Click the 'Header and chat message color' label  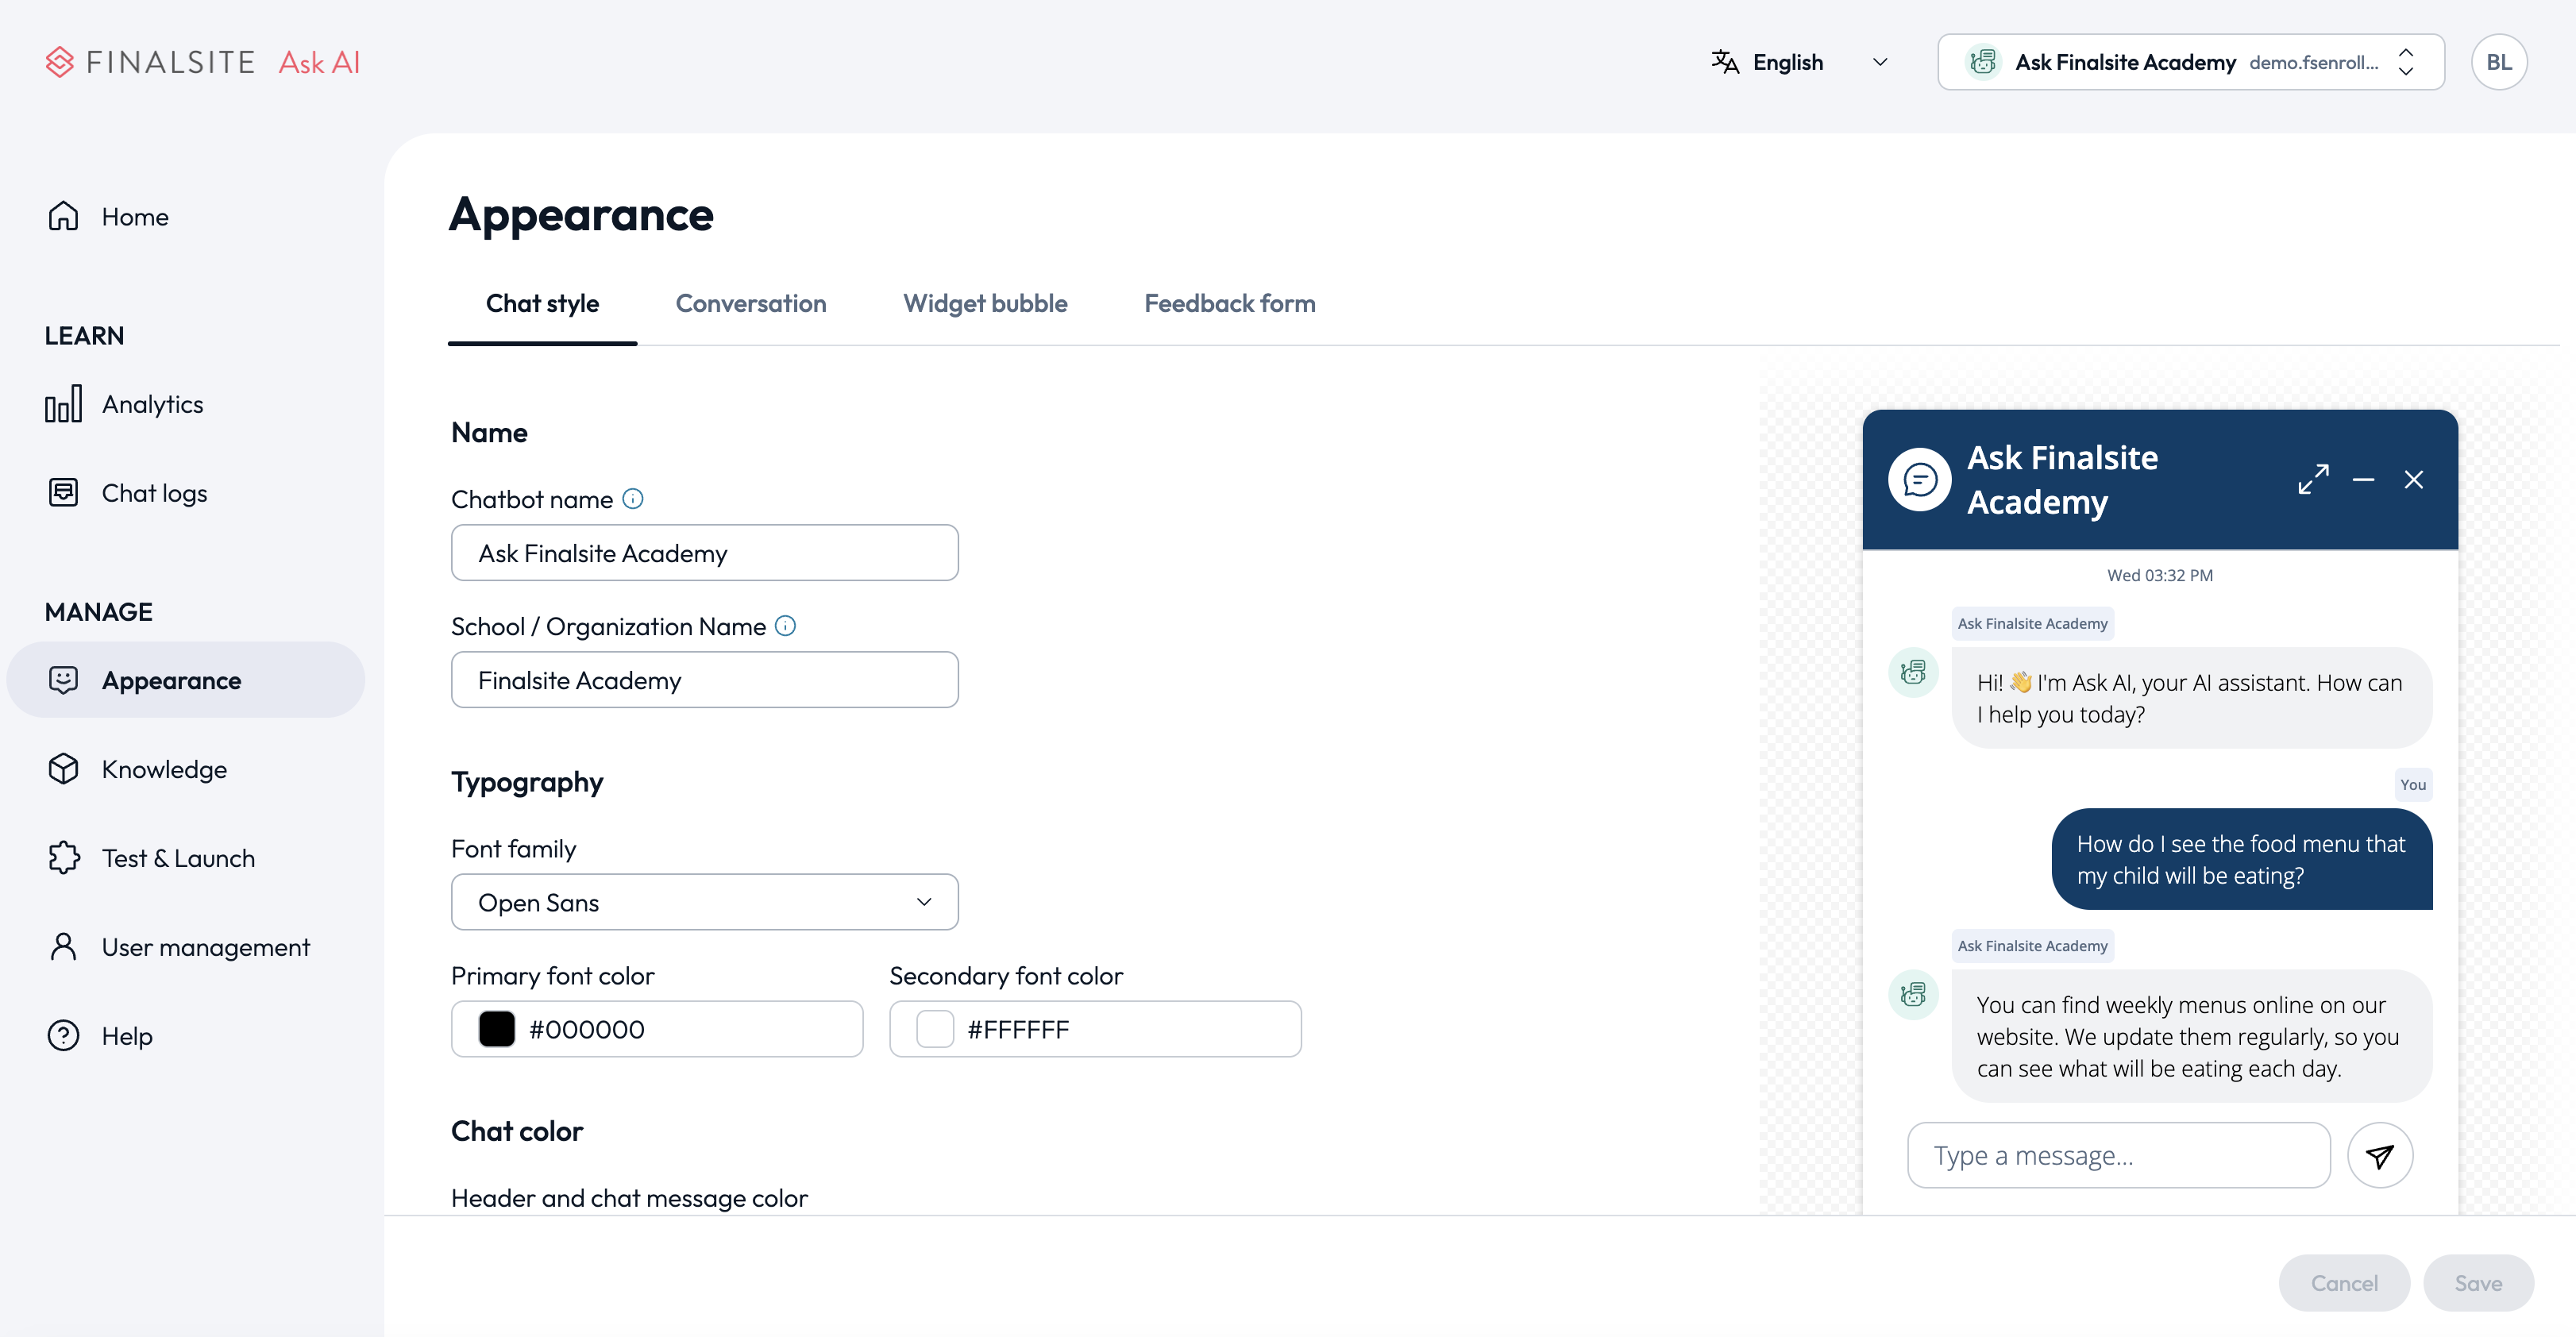point(629,1197)
